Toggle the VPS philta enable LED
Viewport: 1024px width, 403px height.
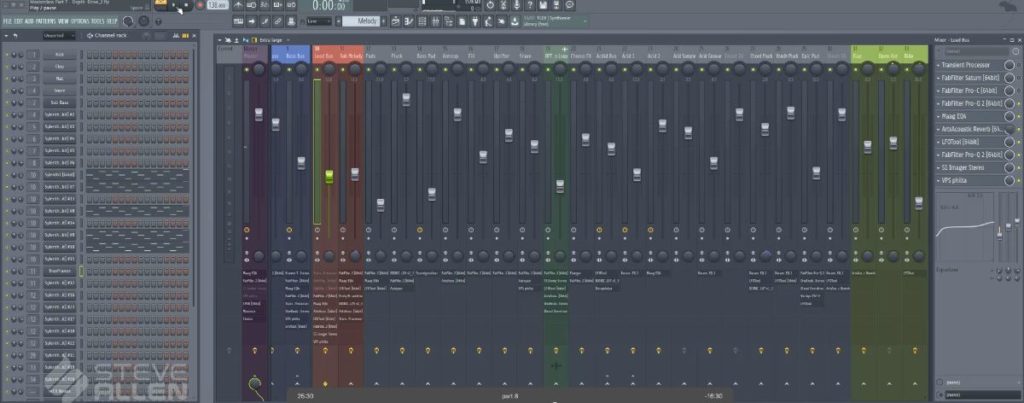pos(1019,180)
